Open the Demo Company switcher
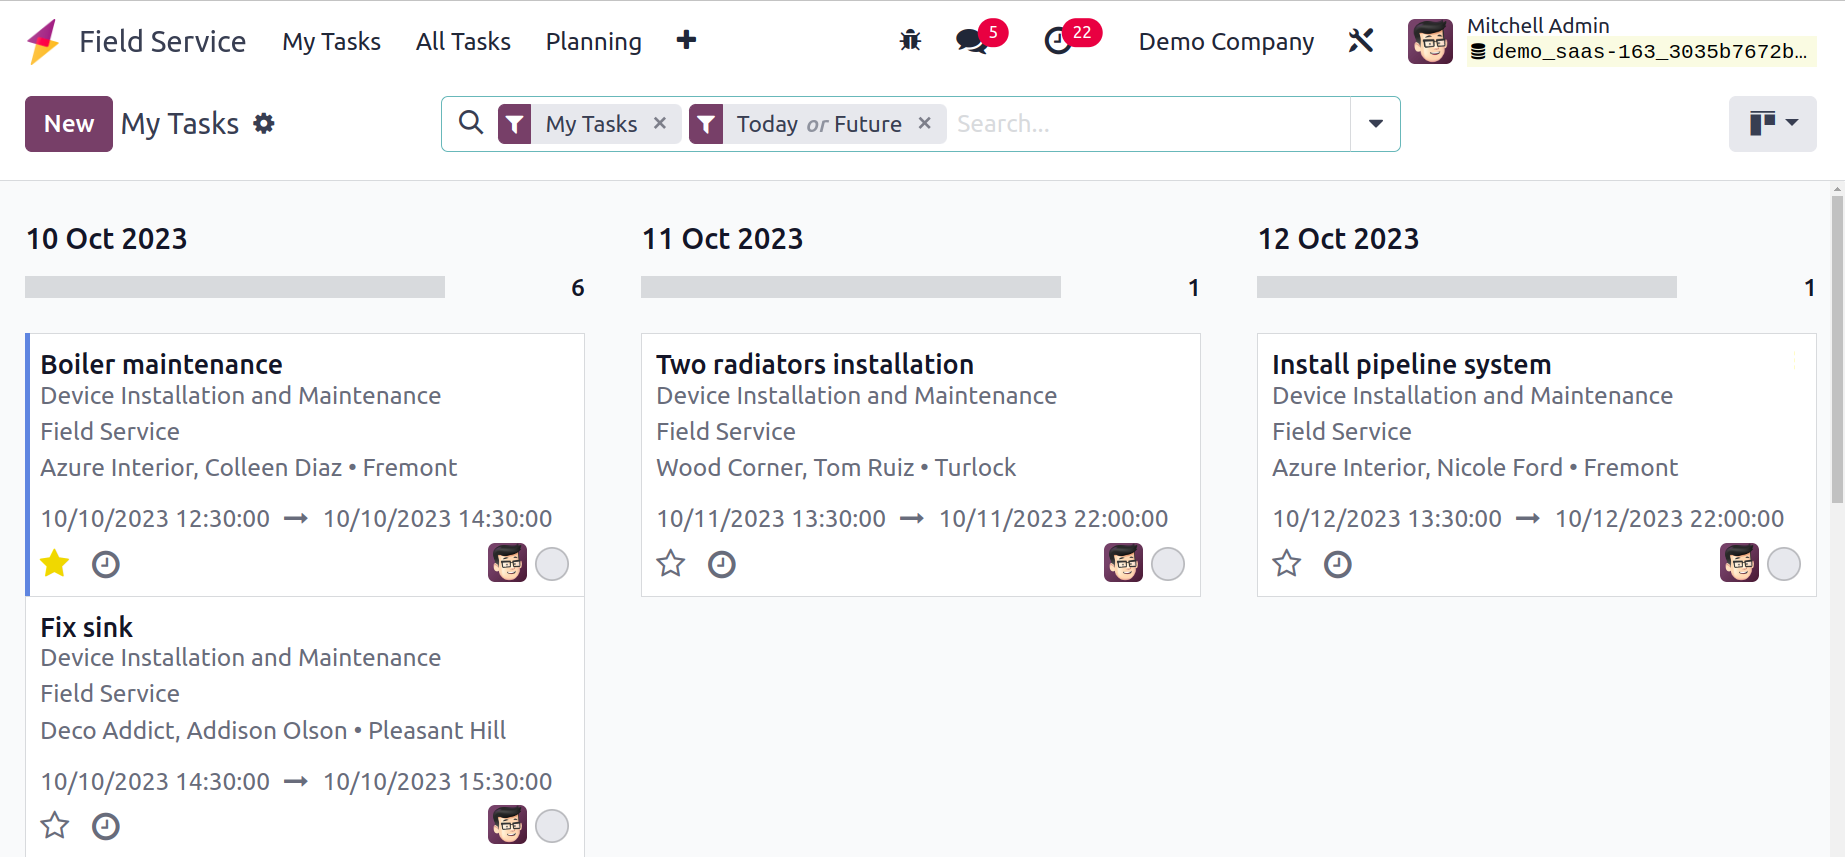1845x857 pixels. [x=1226, y=41]
